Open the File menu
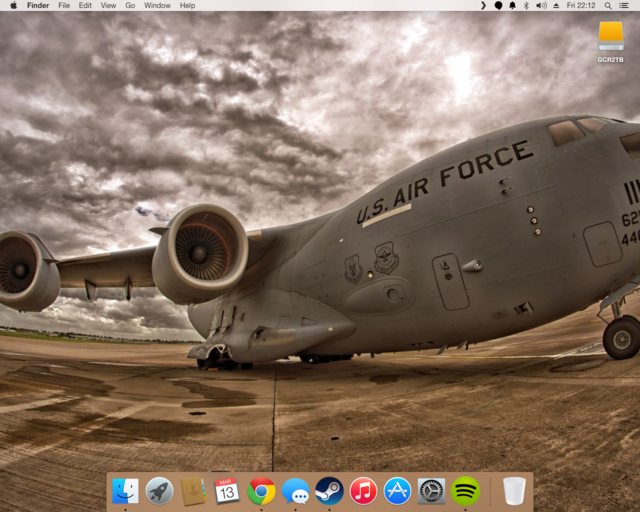The image size is (640, 512). click(x=64, y=5)
